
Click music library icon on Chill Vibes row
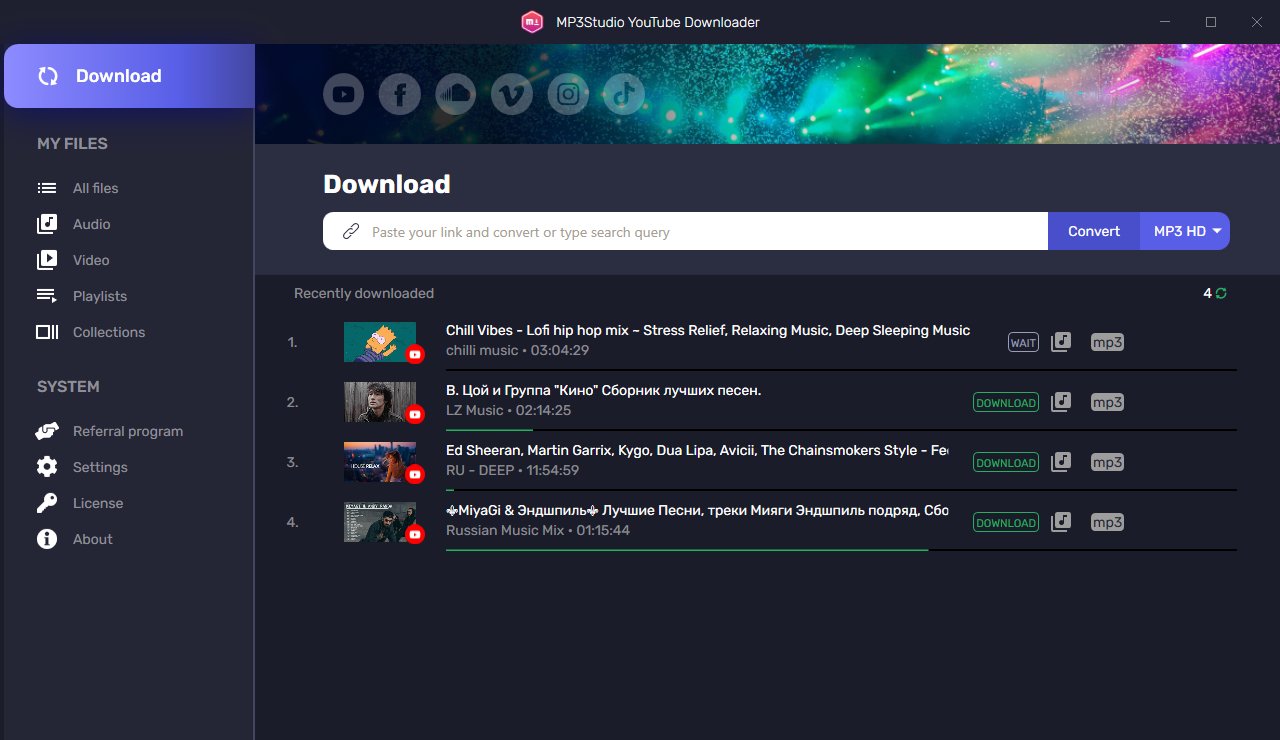[1061, 342]
